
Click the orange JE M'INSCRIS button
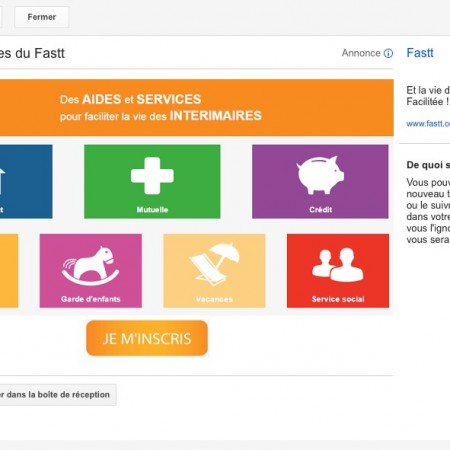click(147, 338)
